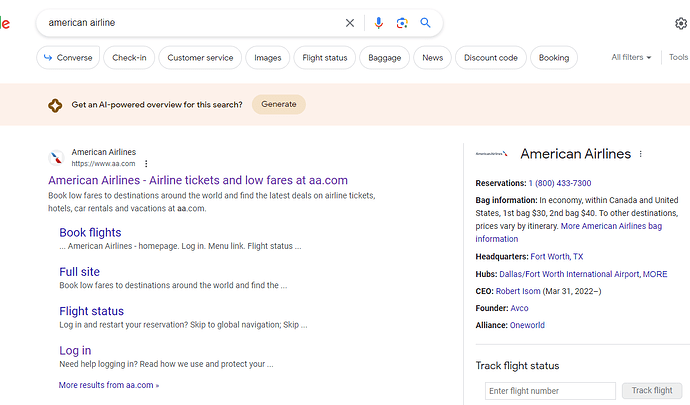The image size is (690, 405).
Task: Click the https://www.aa.com URL text
Action: pyautogui.click(x=103, y=164)
